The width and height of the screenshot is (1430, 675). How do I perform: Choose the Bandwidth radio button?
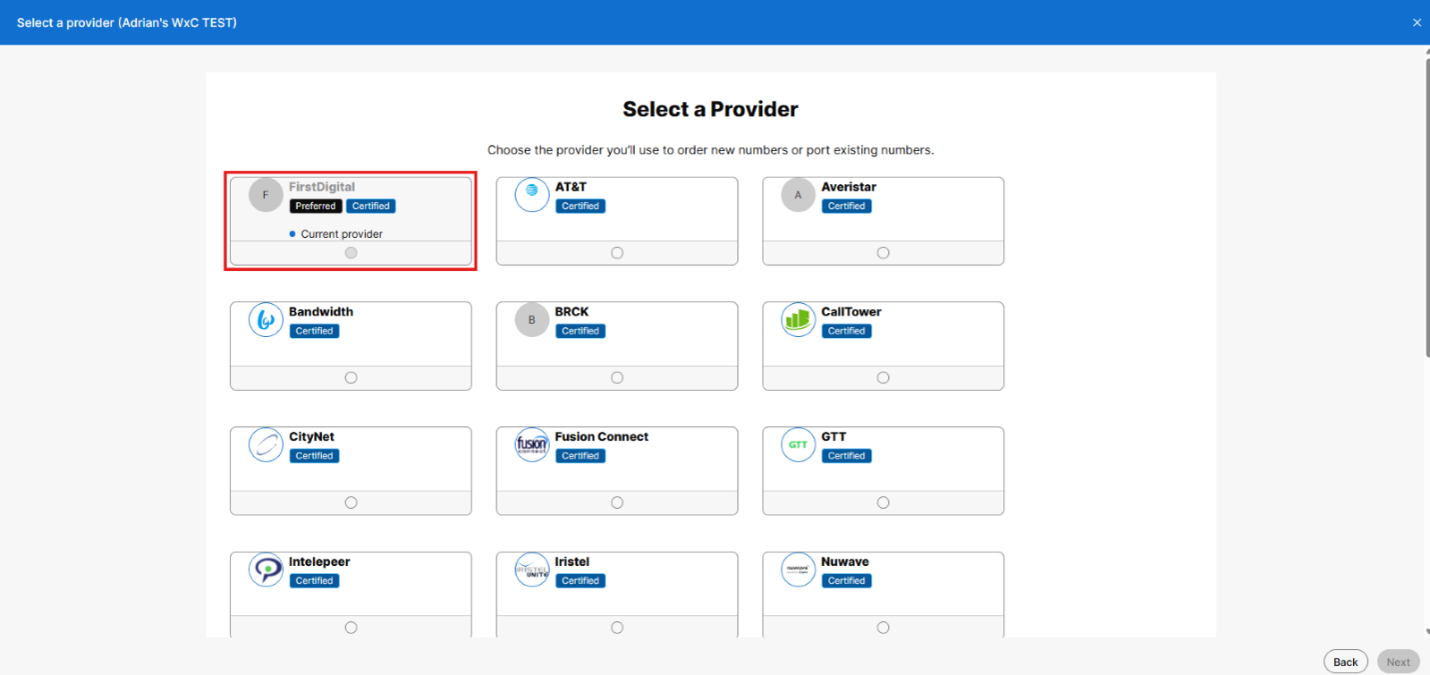click(x=351, y=378)
